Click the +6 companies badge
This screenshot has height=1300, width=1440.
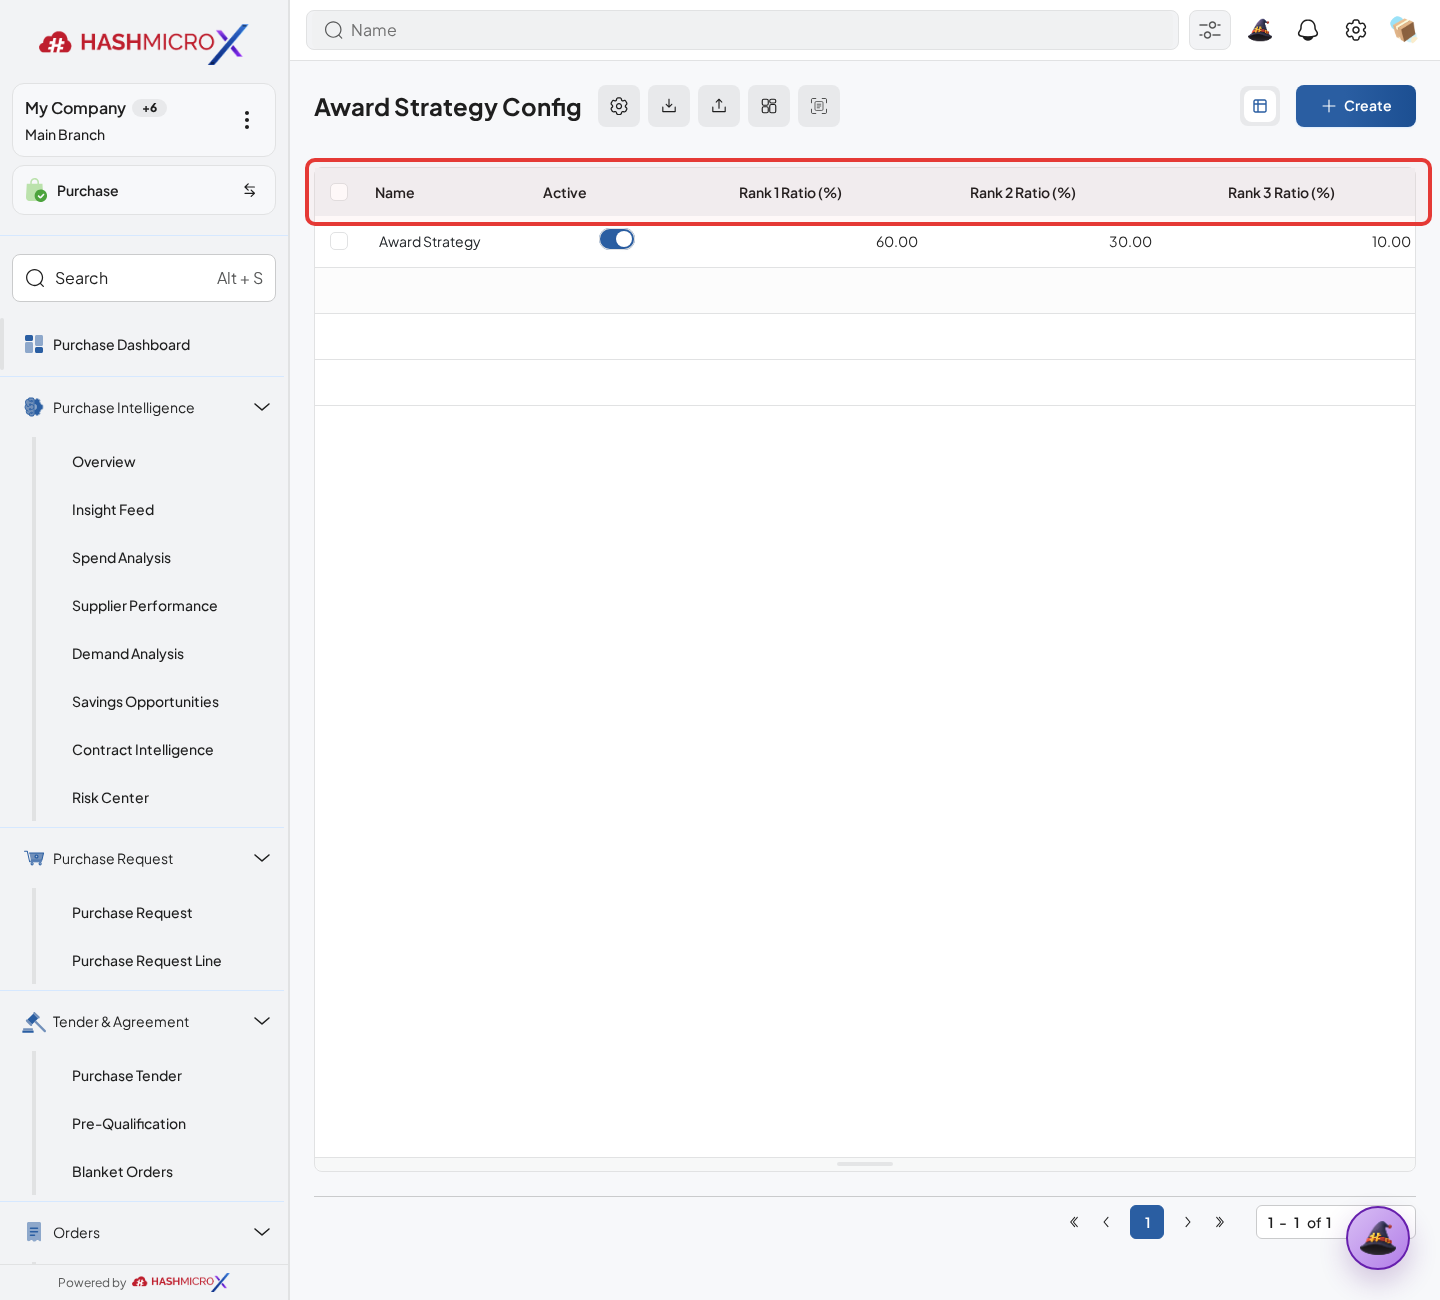[150, 108]
